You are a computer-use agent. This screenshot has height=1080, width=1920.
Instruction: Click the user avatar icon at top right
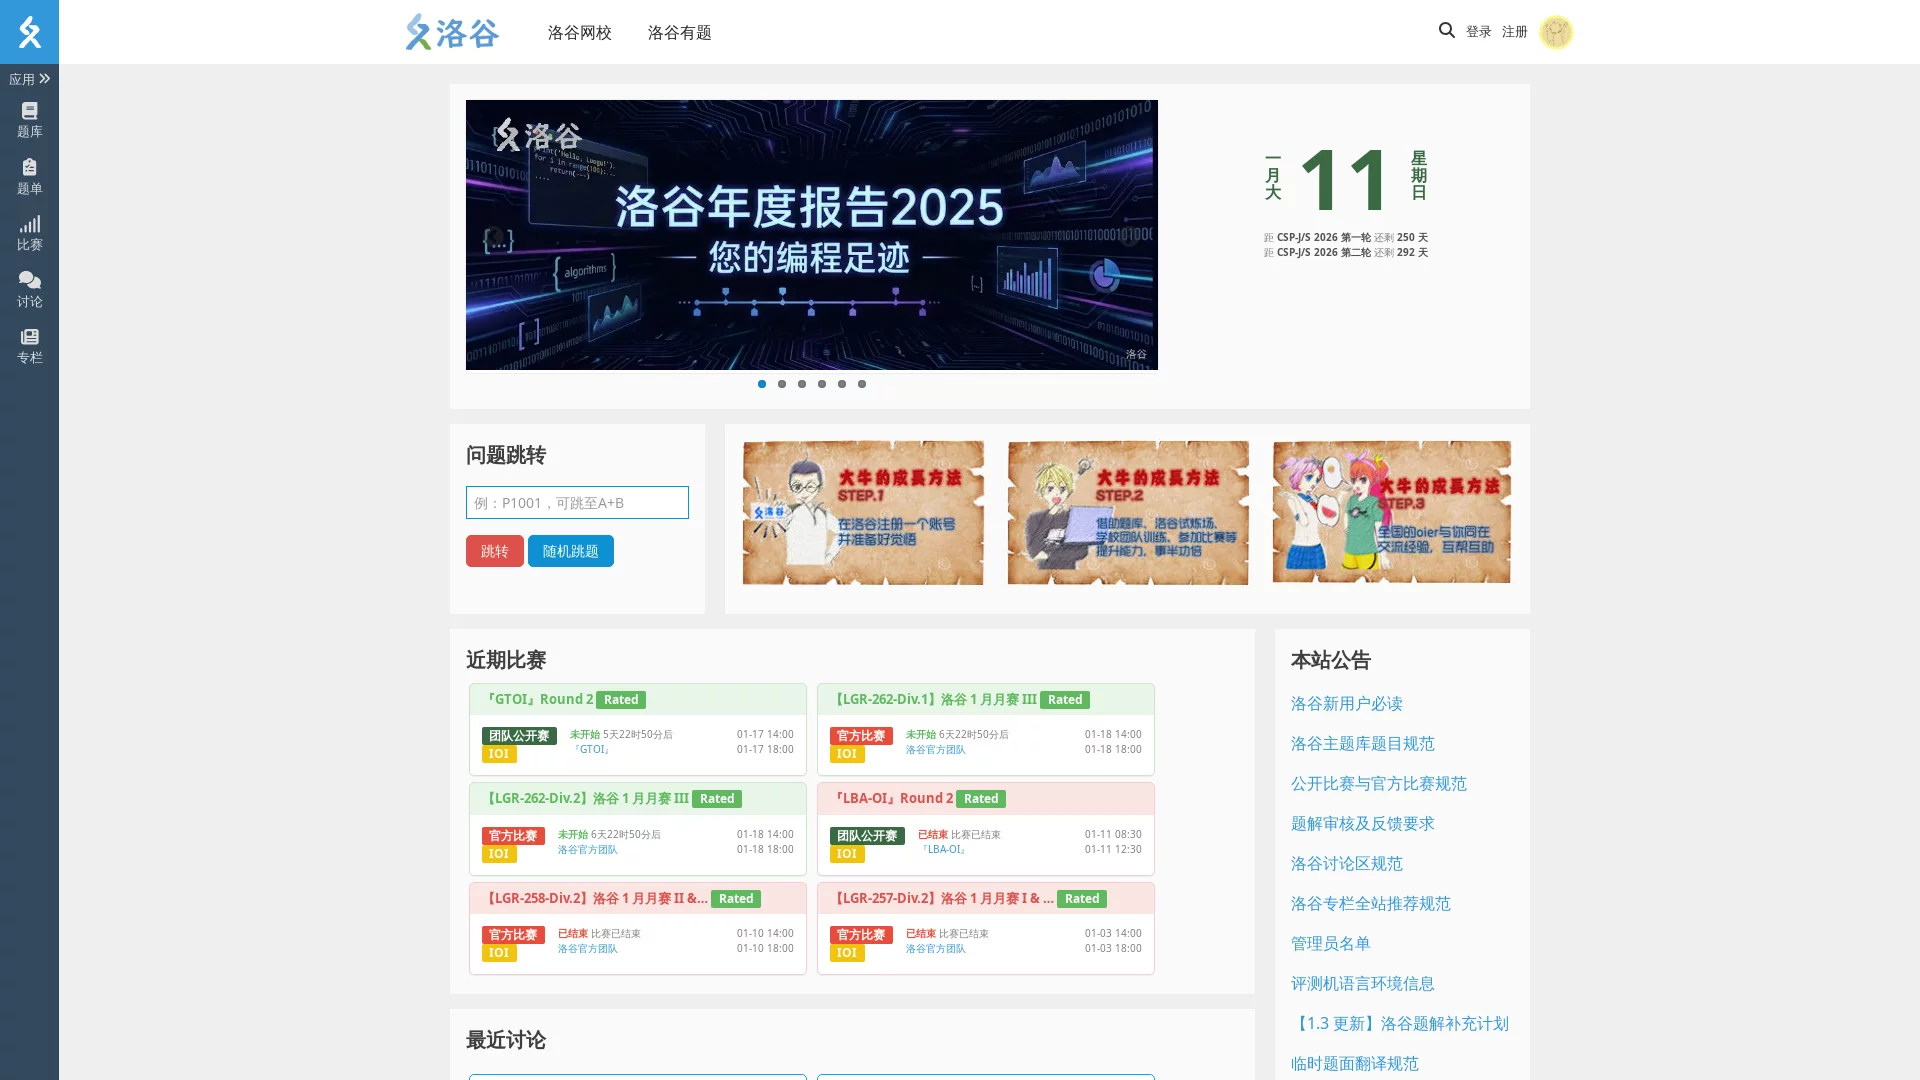click(x=1555, y=32)
